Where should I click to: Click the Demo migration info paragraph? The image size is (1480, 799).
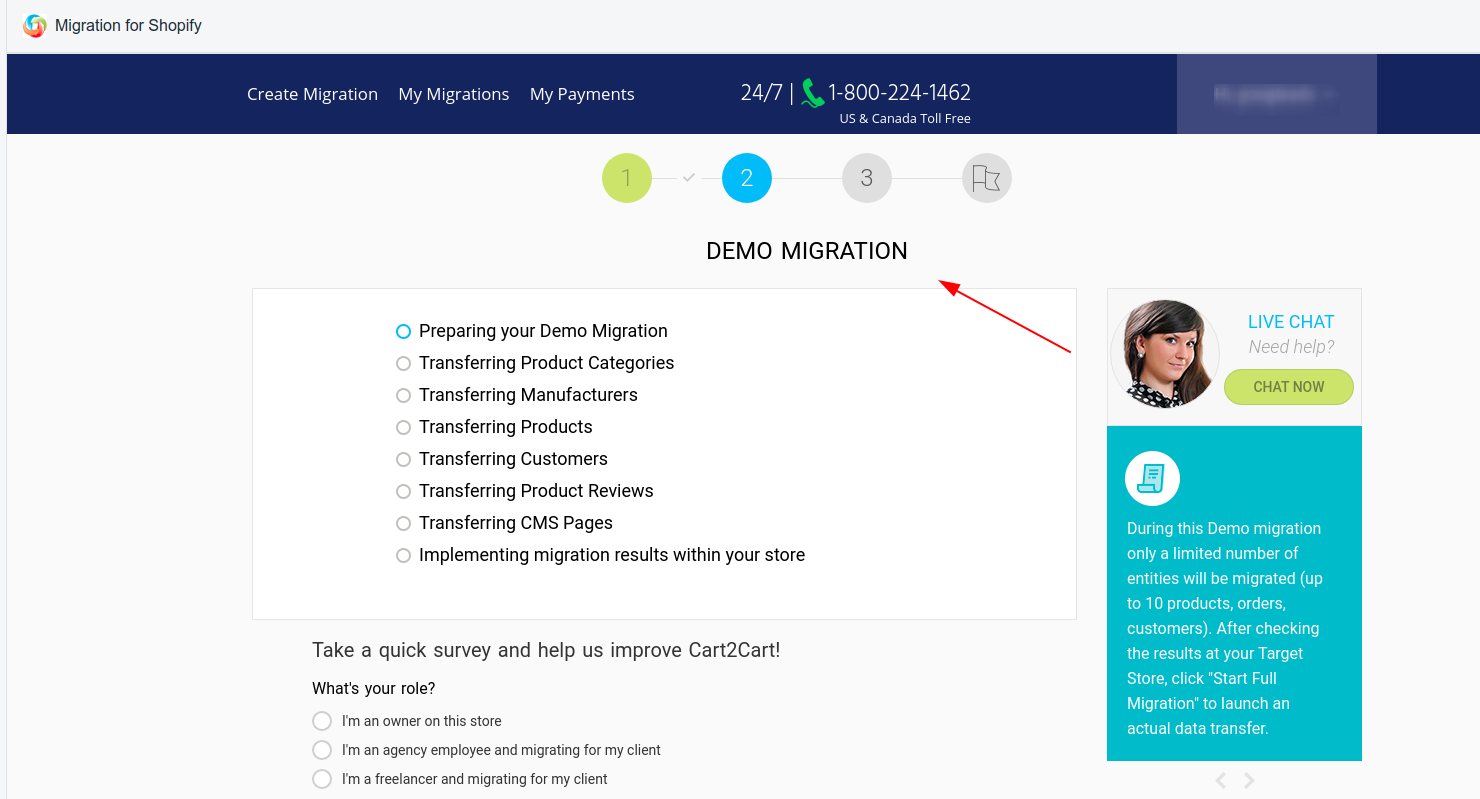1224,628
